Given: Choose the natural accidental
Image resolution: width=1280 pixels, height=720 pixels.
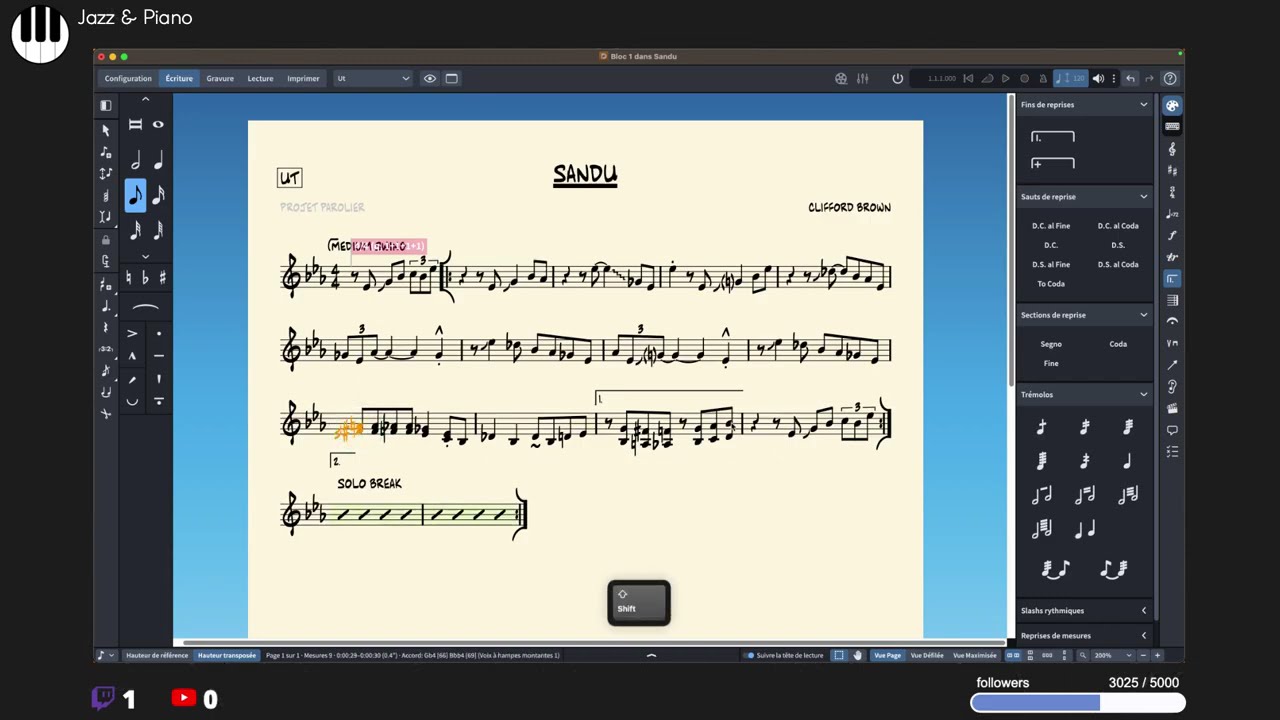Looking at the screenshot, I should coord(129,278).
